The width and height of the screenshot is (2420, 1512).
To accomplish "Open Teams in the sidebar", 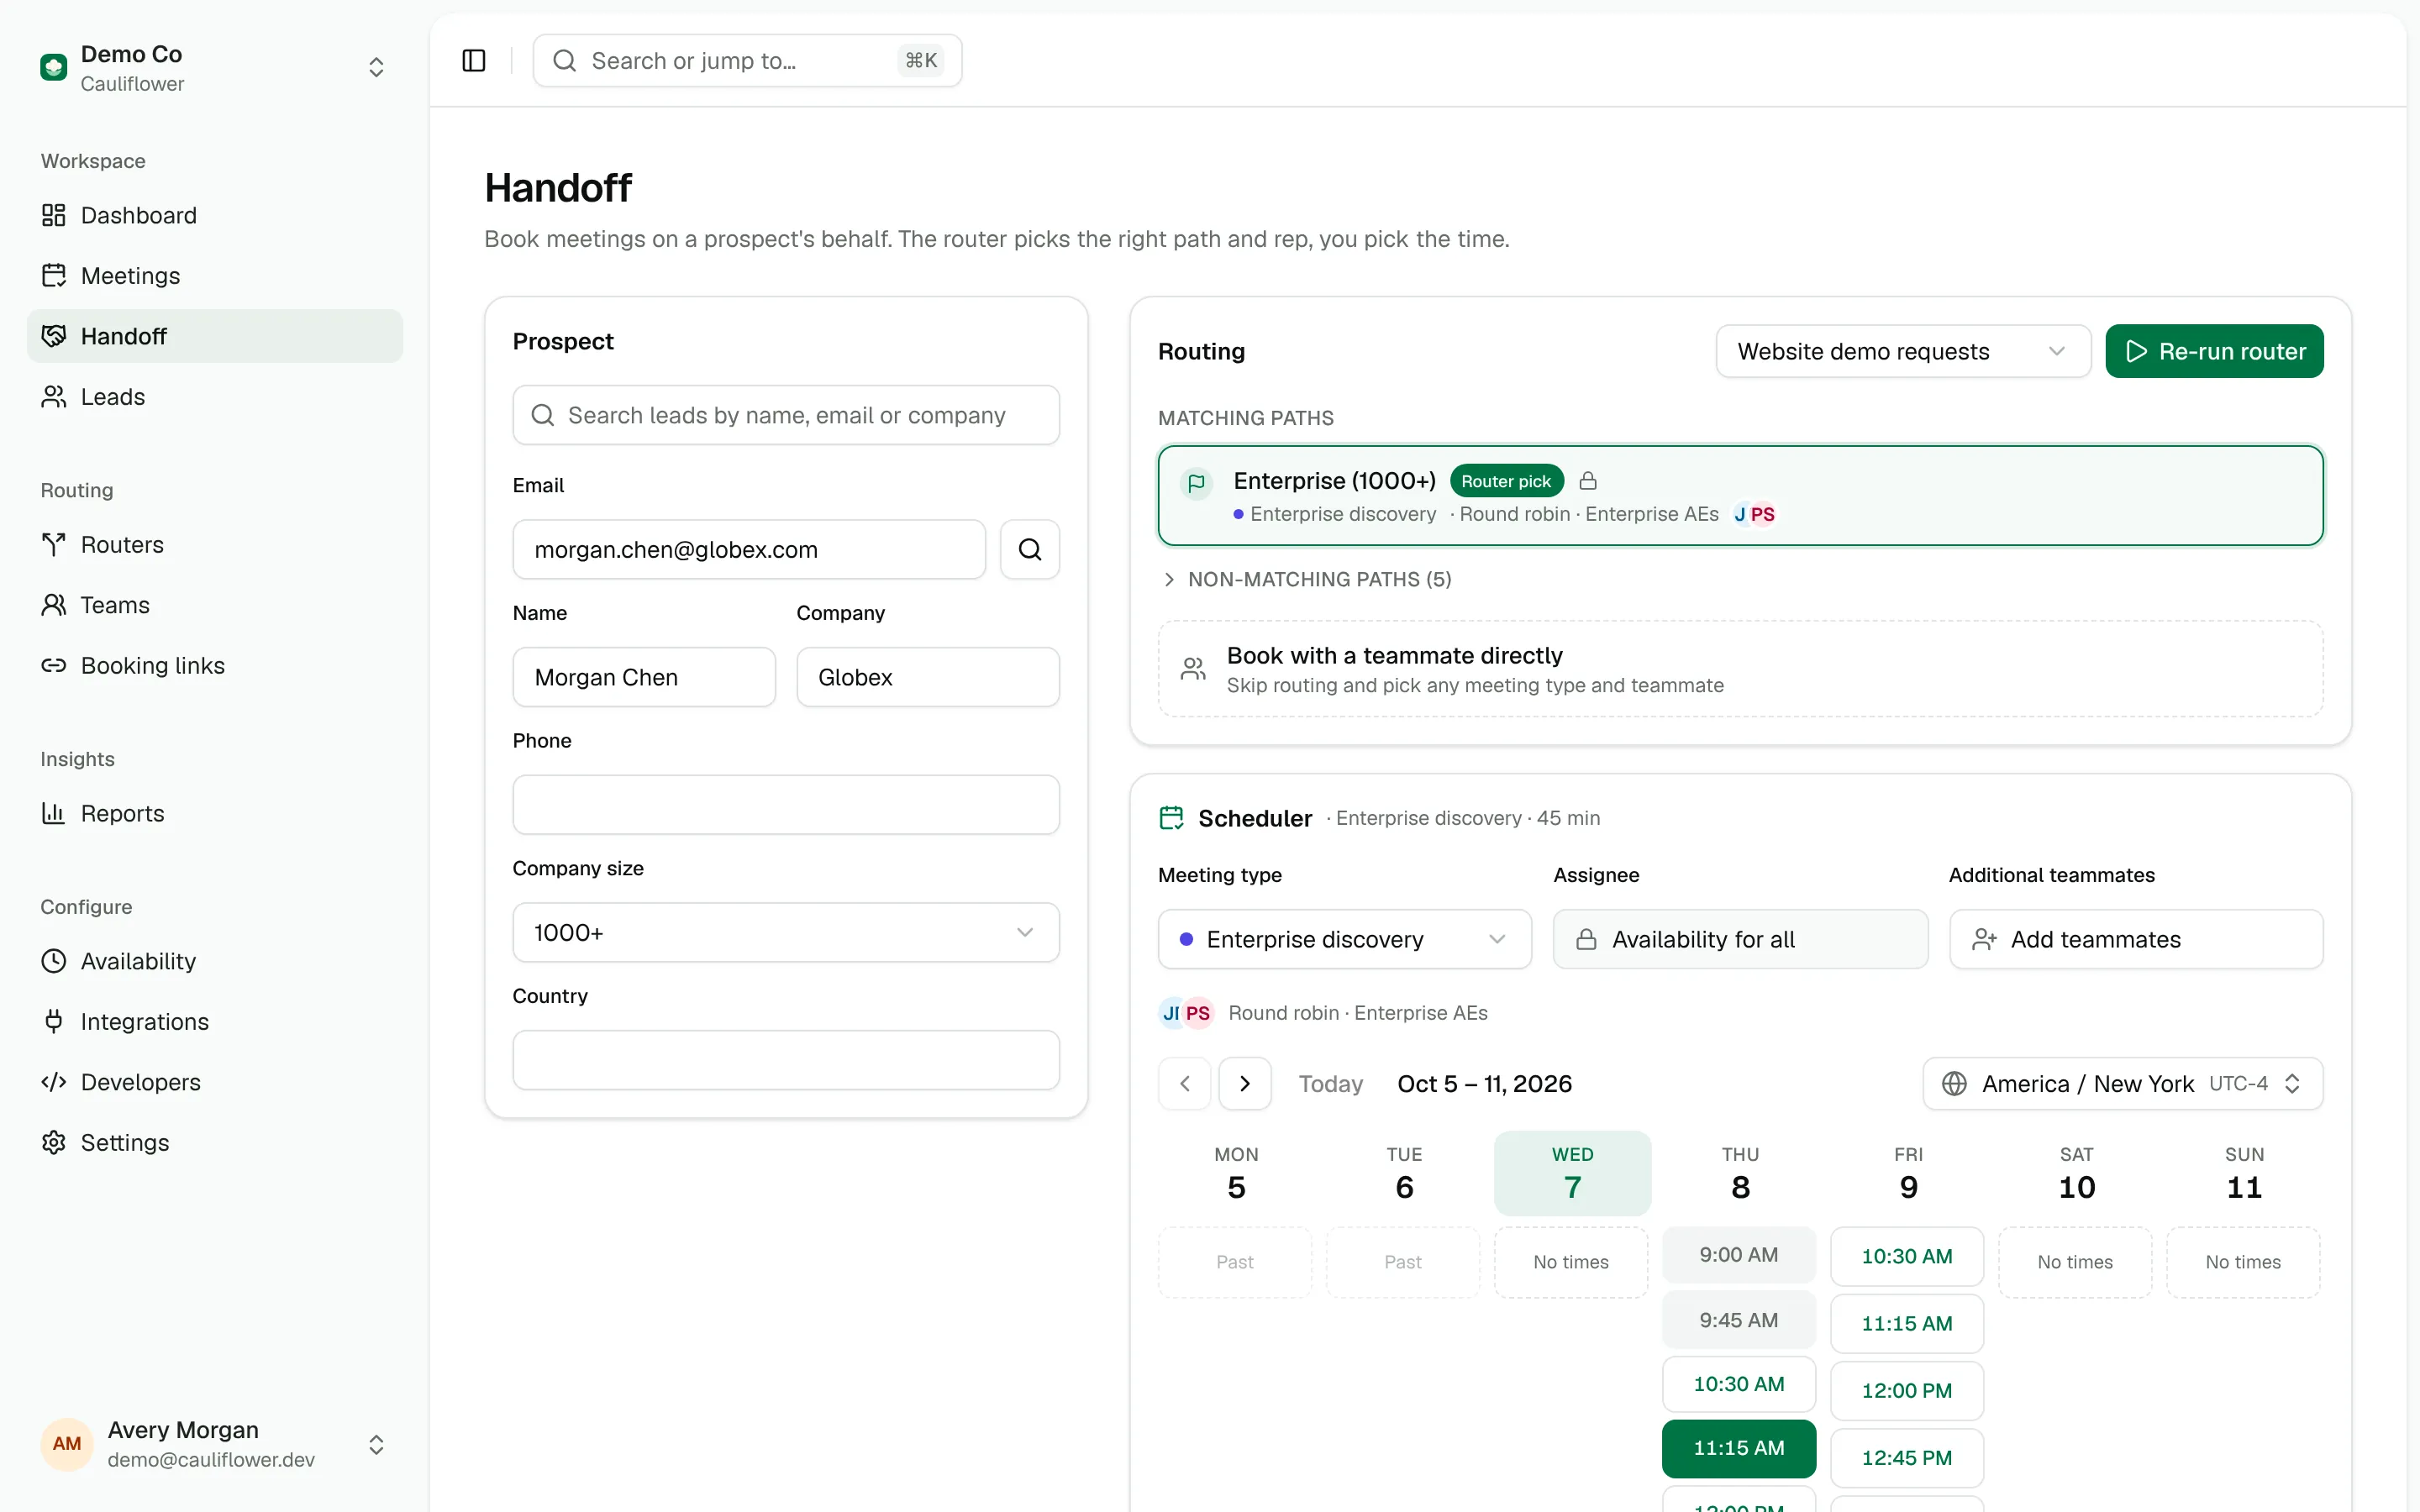I will click(x=215, y=605).
